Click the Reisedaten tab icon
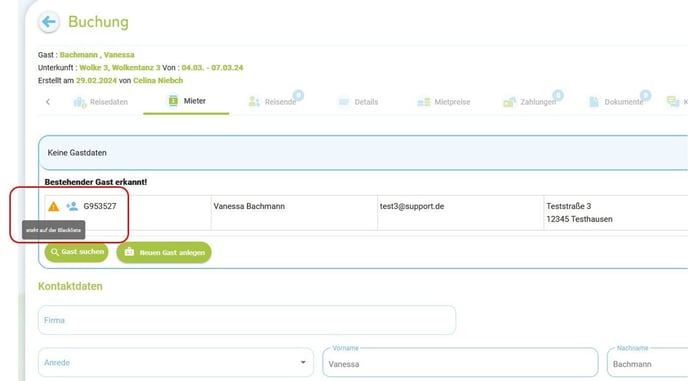This screenshot has height=381, width=688. pos(80,102)
